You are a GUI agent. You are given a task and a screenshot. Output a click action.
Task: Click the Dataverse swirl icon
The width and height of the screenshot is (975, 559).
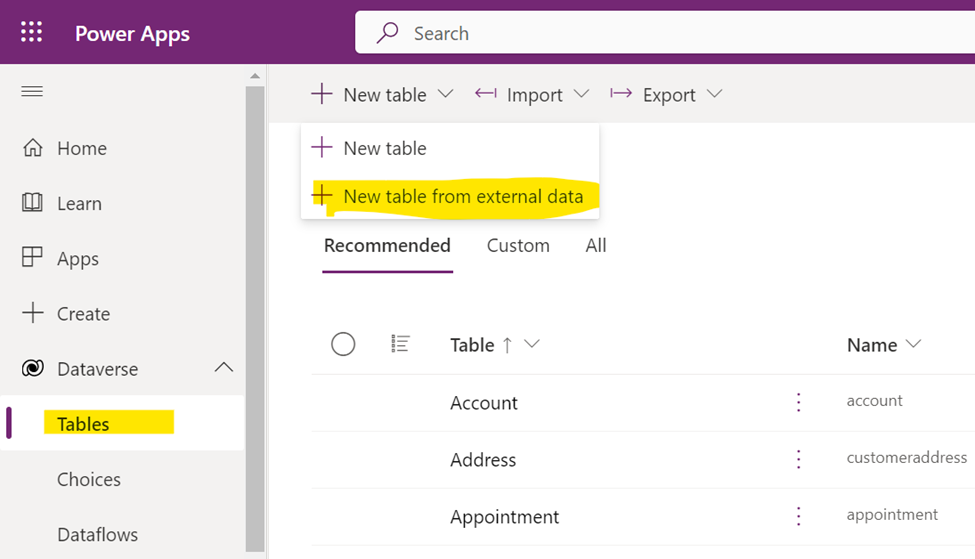tap(32, 368)
